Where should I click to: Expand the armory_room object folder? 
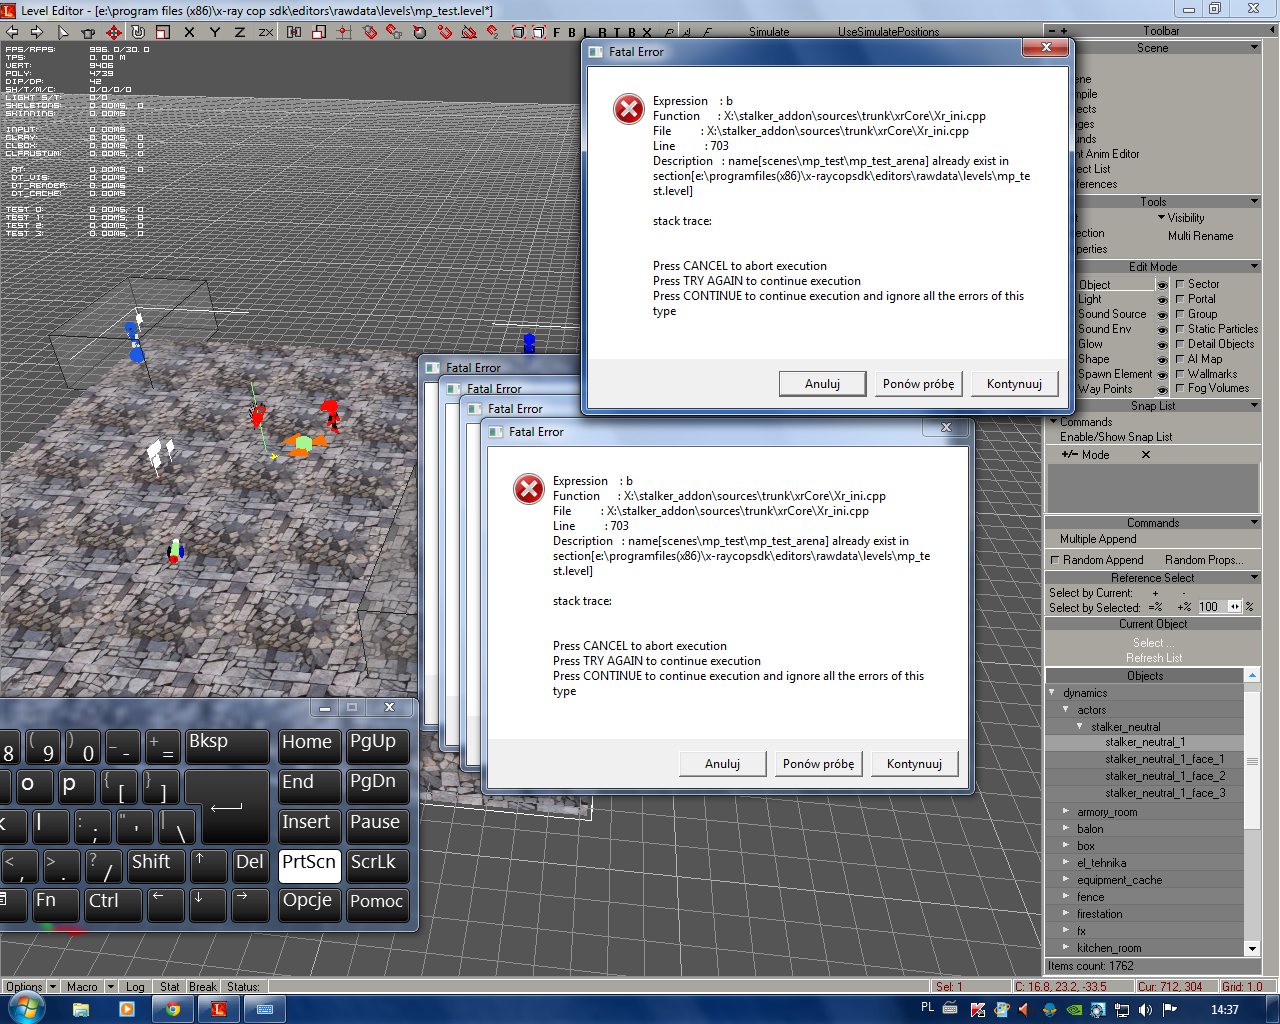pyautogui.click(x=1066, y=812)
